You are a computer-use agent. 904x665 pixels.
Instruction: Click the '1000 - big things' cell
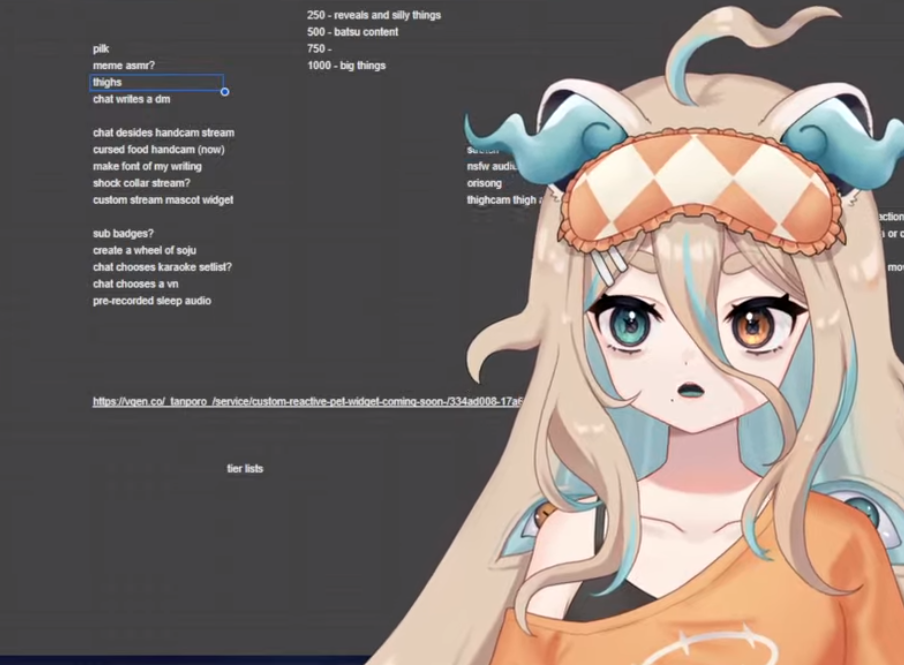pos(346,66)
